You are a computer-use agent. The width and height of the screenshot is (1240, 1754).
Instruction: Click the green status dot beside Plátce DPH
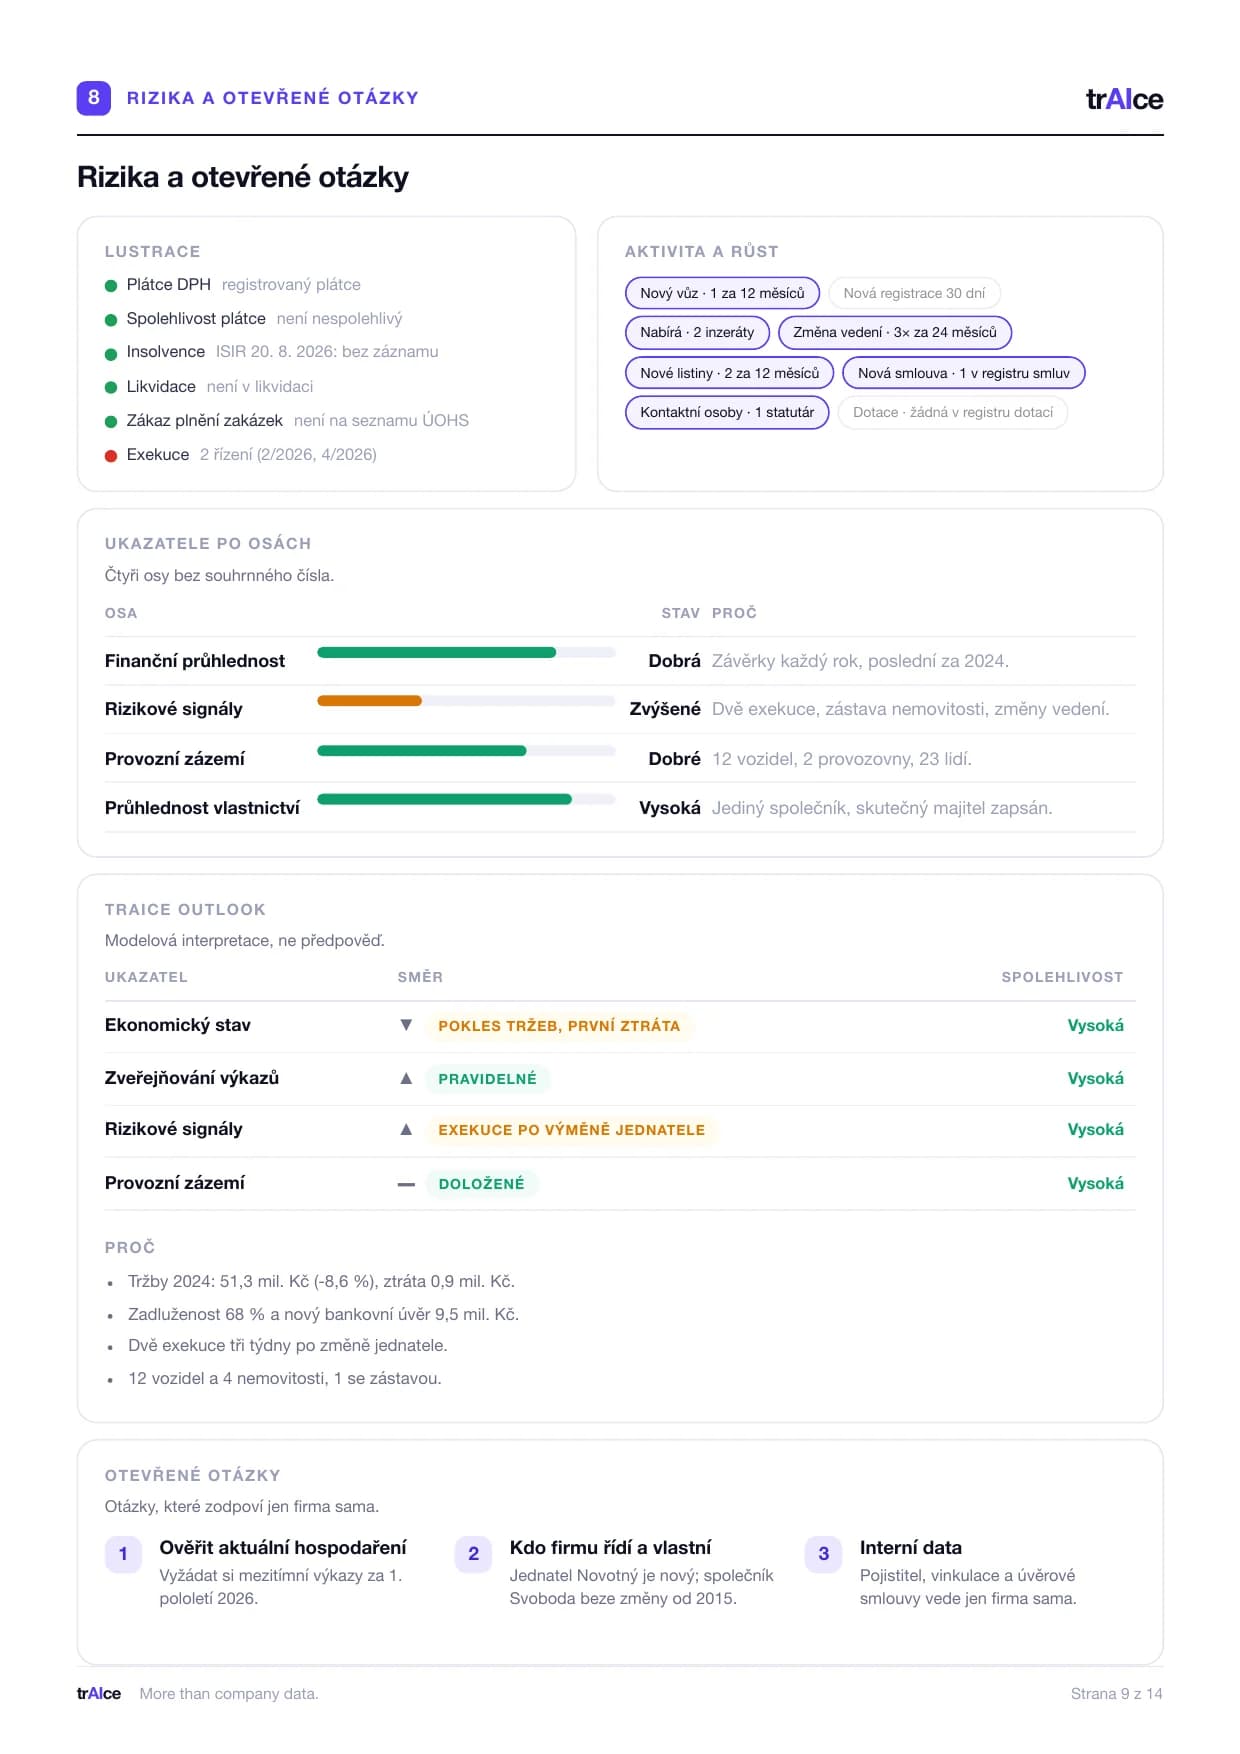pos(111,286)
